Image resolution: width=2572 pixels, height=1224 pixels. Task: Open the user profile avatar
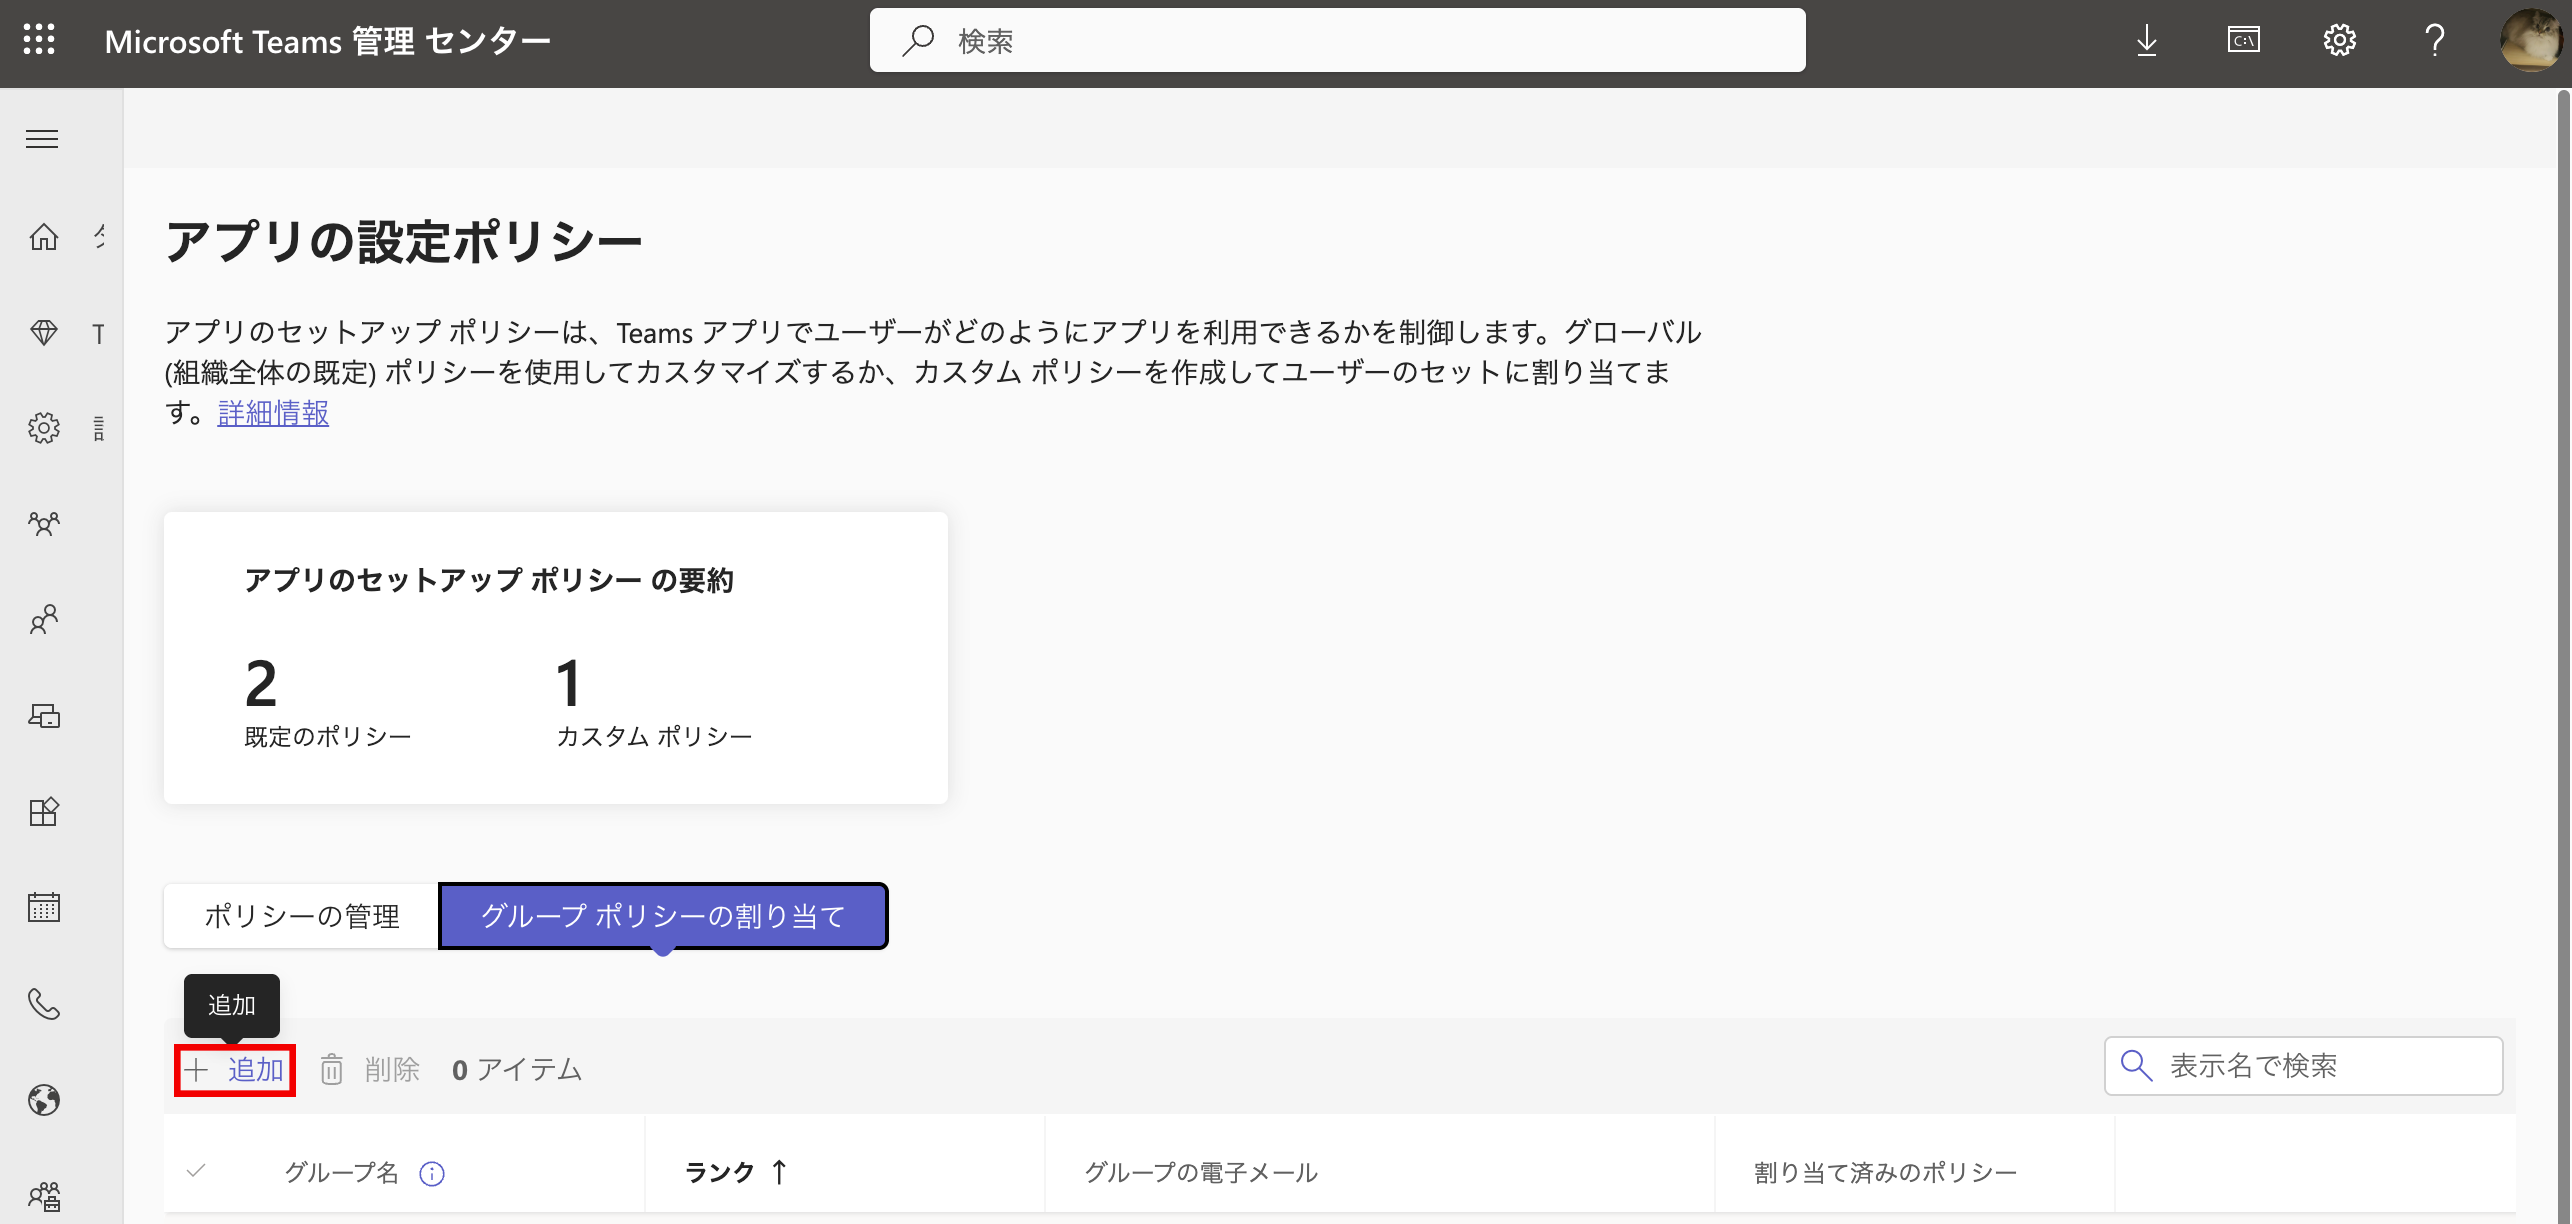point(2531,40)
